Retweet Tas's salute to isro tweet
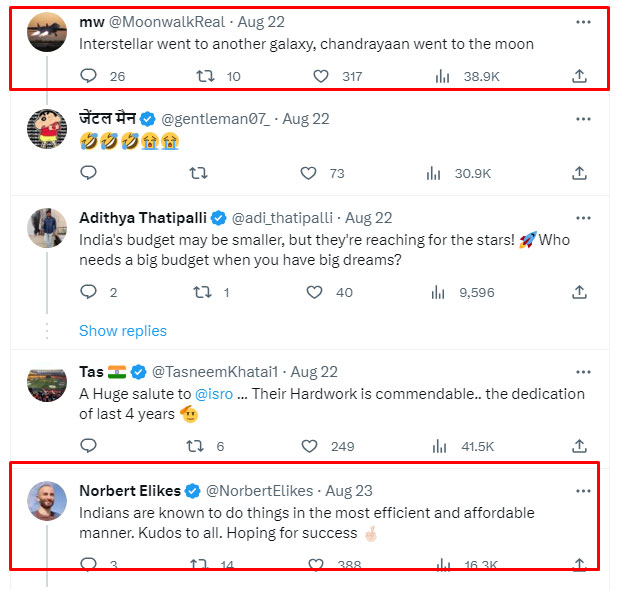627x590 pixels. tap(198, 446)
